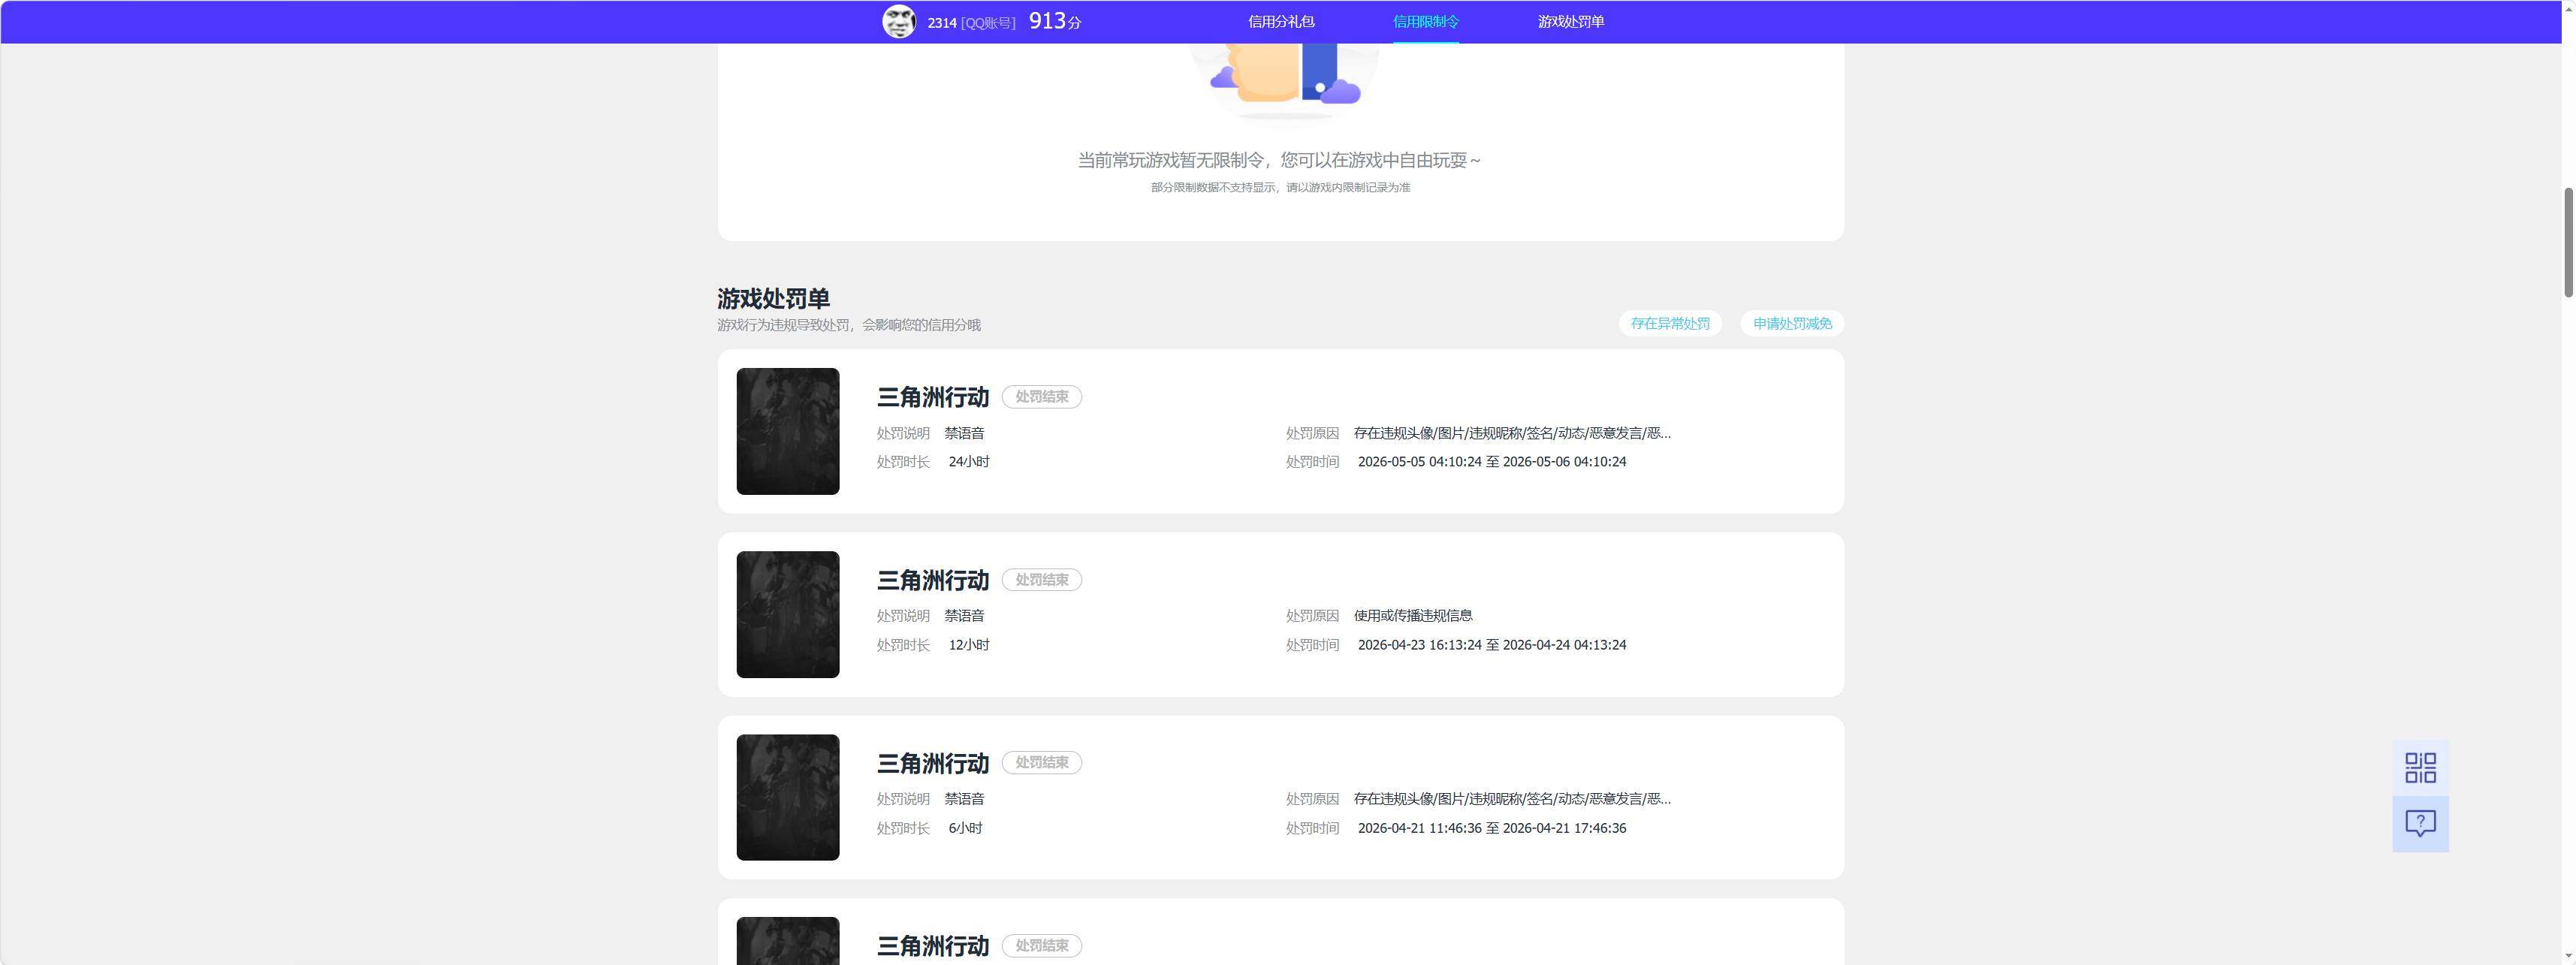
Task: Click the 处罚结束 badge on the 24小时 penalty
Action: [x=1042, y=397]
